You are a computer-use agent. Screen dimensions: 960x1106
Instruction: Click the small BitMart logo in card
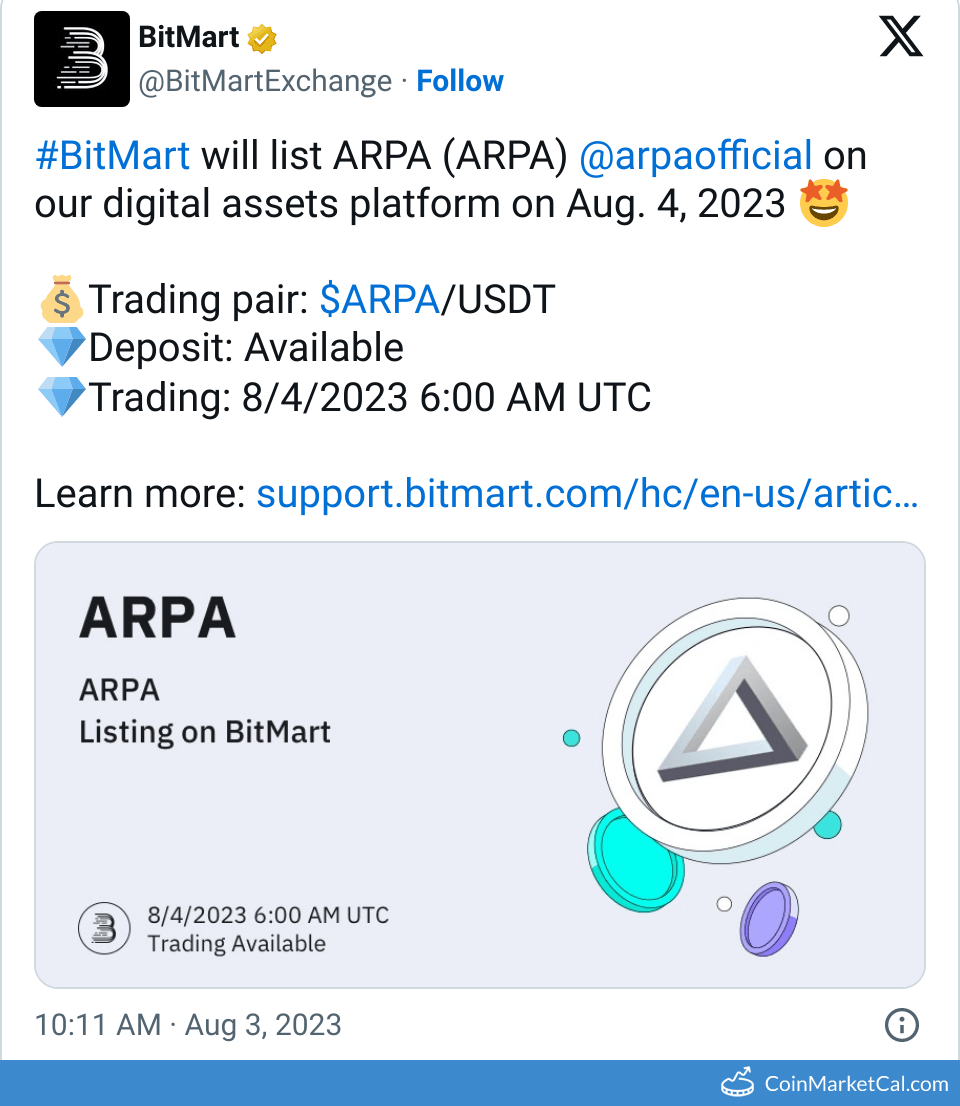[105, 928]
